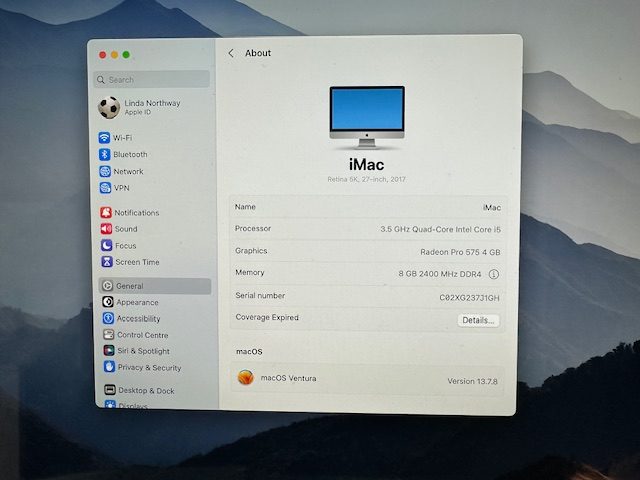Viewport: 640px width, 480px height.
Task: Click the VPN icon in sidebar
Action: click(x=105, y=188)
